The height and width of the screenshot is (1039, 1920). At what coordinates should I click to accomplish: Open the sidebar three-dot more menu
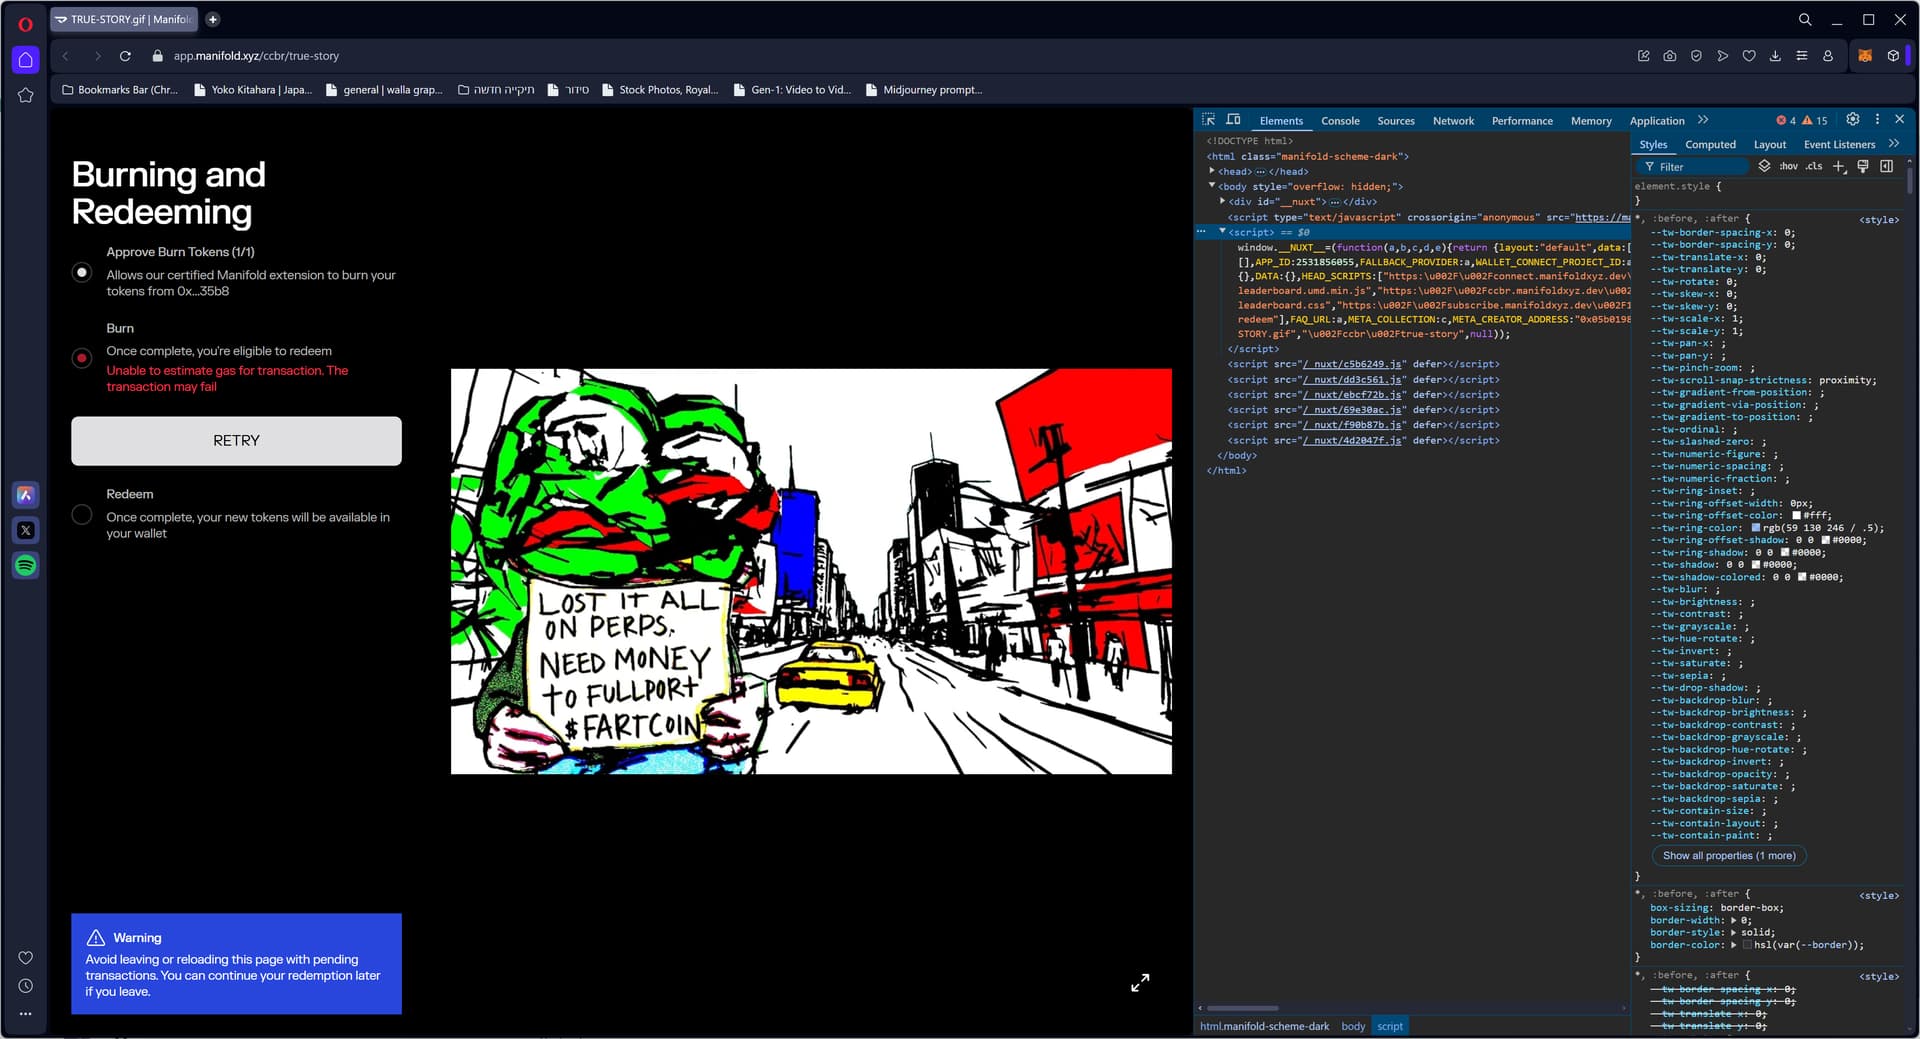(26, 1013)
